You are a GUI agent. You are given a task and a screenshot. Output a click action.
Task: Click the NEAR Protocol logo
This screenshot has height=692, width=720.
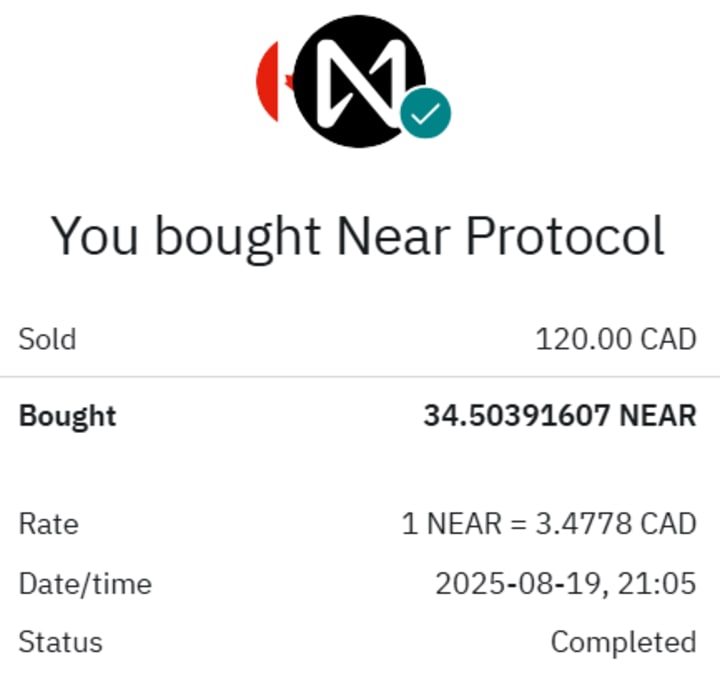pos(360,80)
